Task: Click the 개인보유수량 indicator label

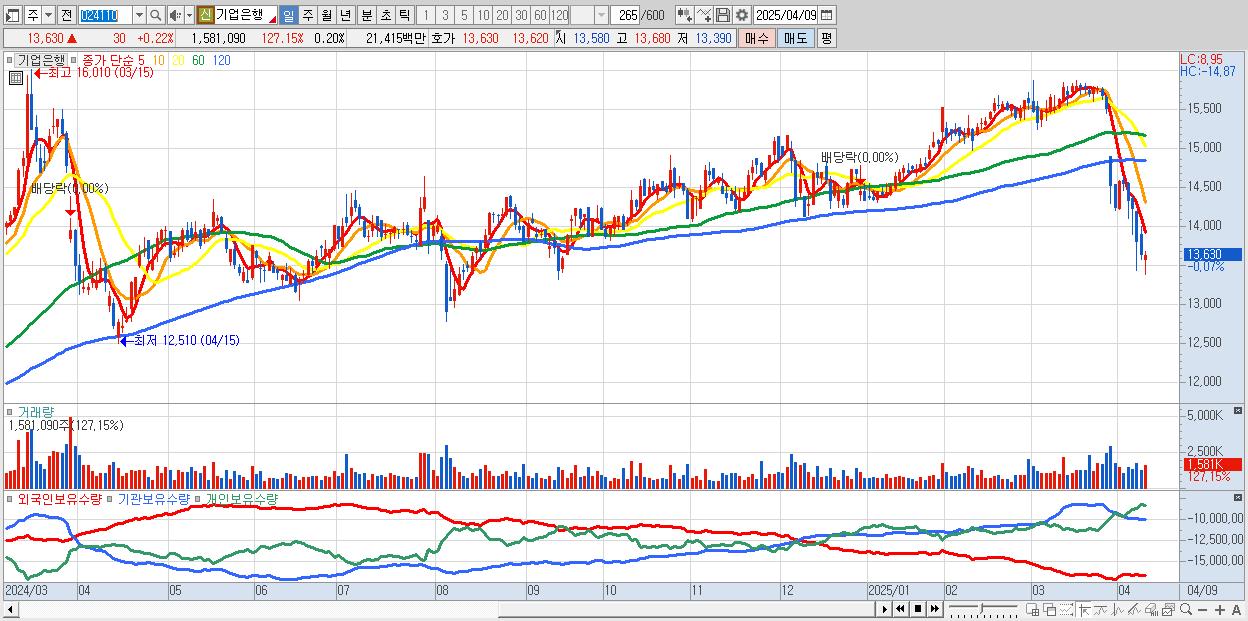Action: 241,498
